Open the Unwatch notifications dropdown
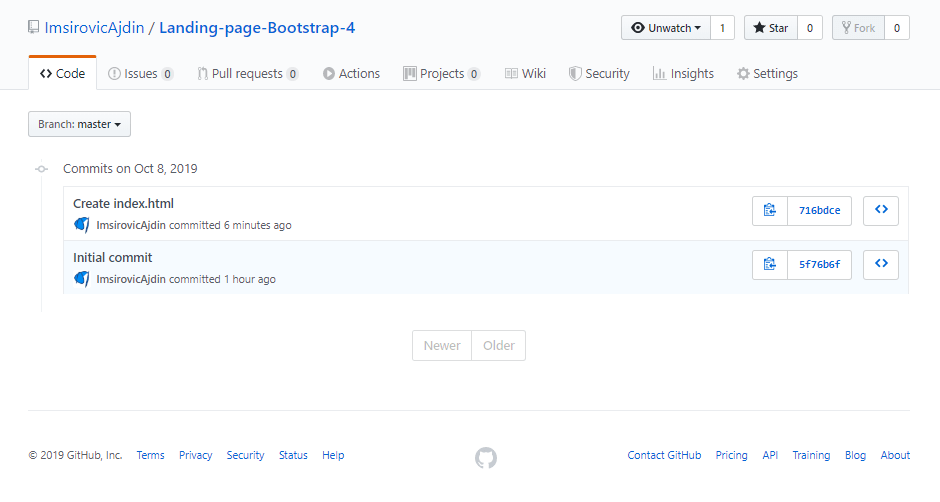 (x=665, y=28)
